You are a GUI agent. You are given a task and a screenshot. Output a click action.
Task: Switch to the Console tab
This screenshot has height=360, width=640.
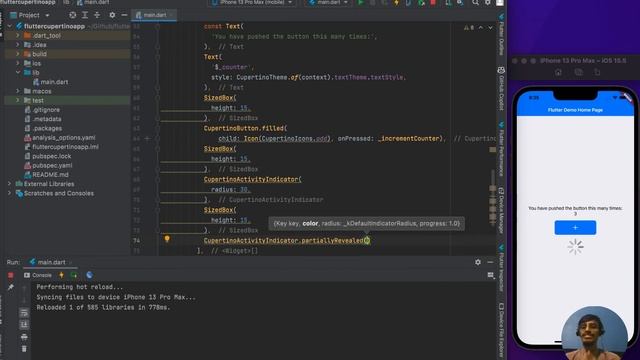38,275
